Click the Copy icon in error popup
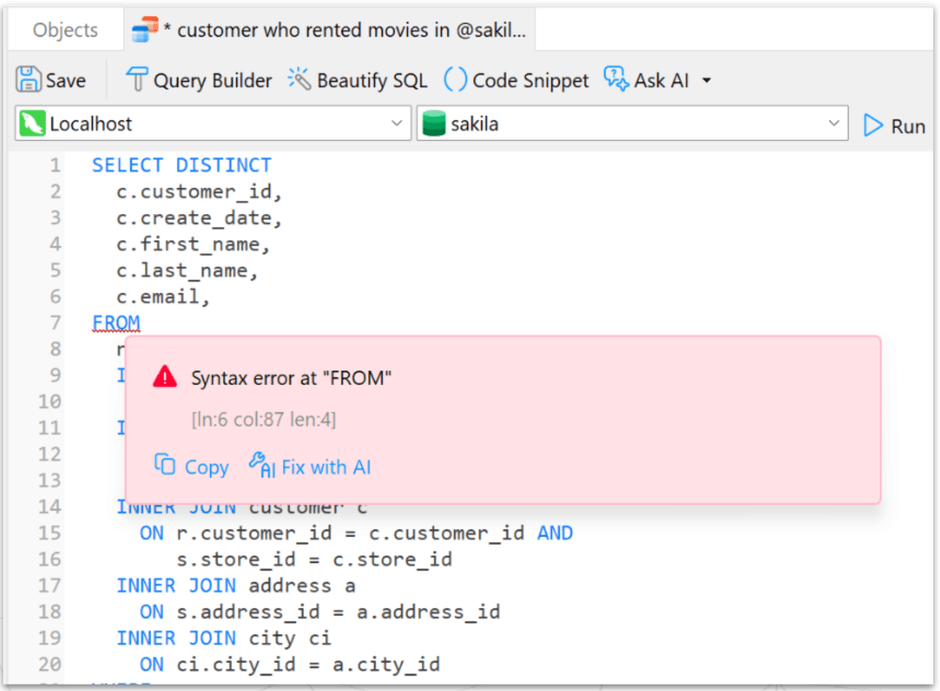This screenshot has height=691, width=940. pyautogui.click(x=165, y=464)
